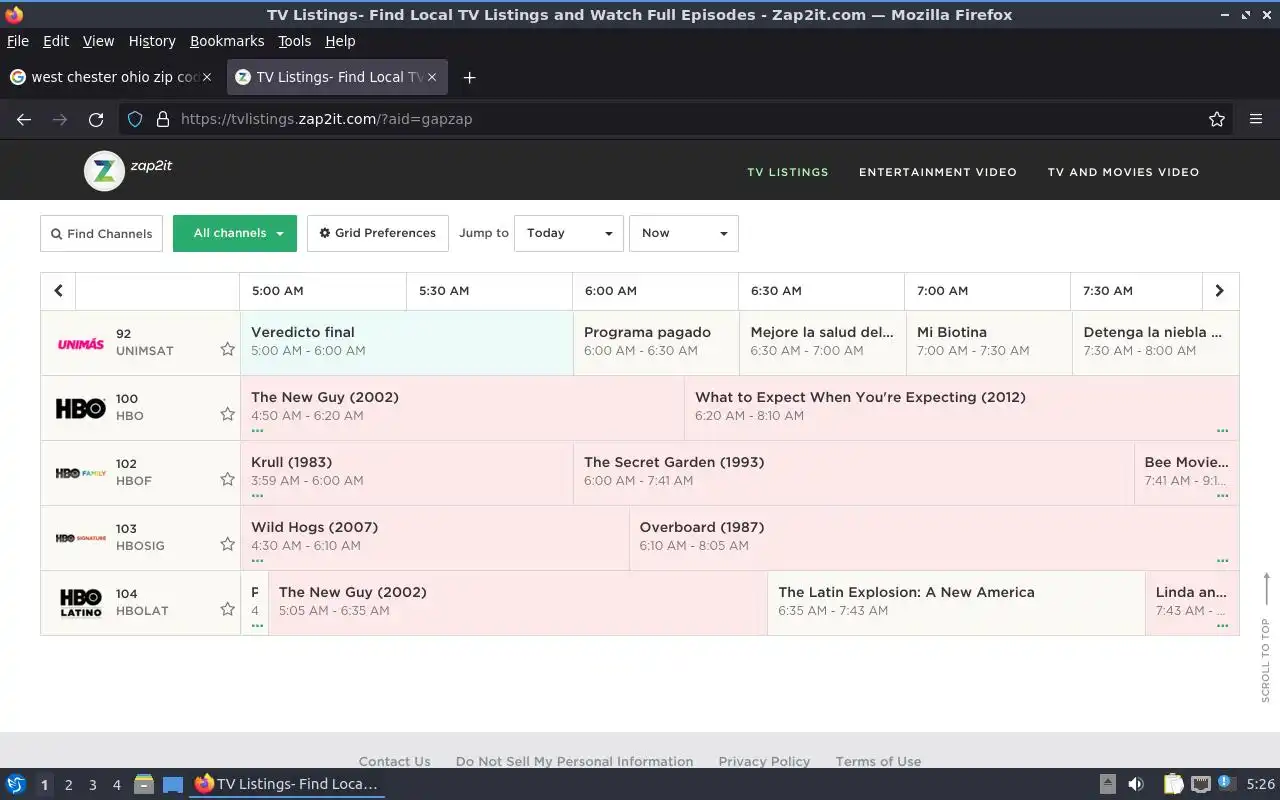Open the taskbar file manager icon
This screenshot has width=1280, height=800.
point(143,784)
